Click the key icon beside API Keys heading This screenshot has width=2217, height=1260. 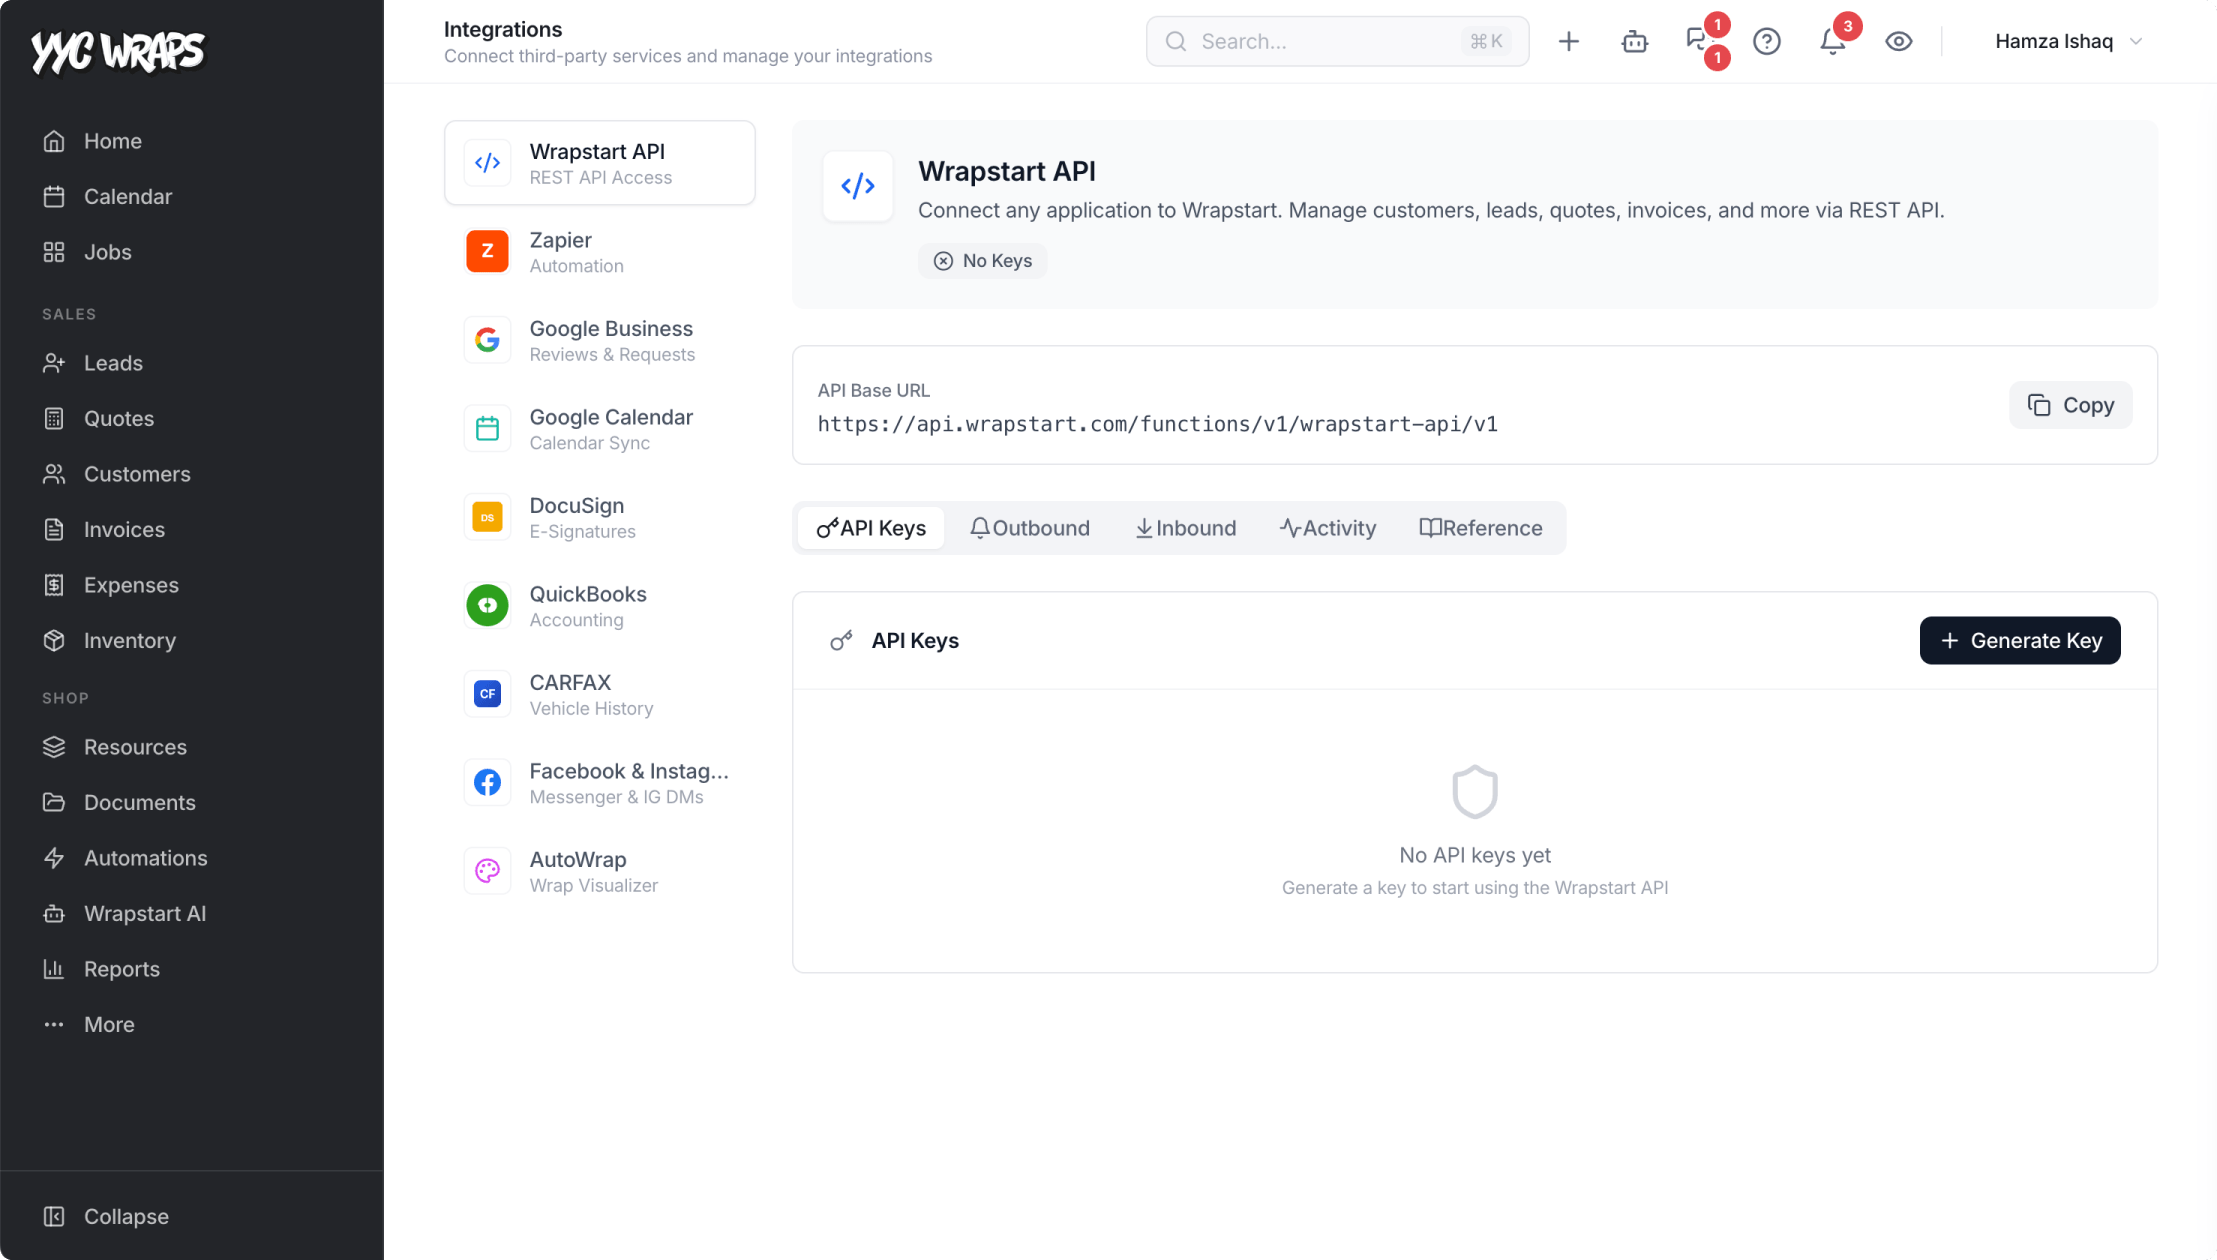[841, 641]
